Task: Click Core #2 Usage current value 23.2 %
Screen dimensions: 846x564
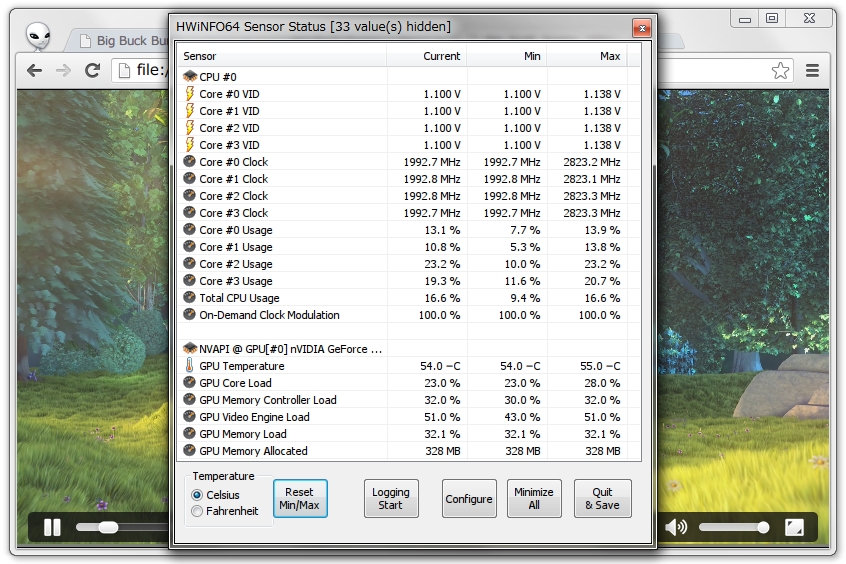Action: [442, 264]
